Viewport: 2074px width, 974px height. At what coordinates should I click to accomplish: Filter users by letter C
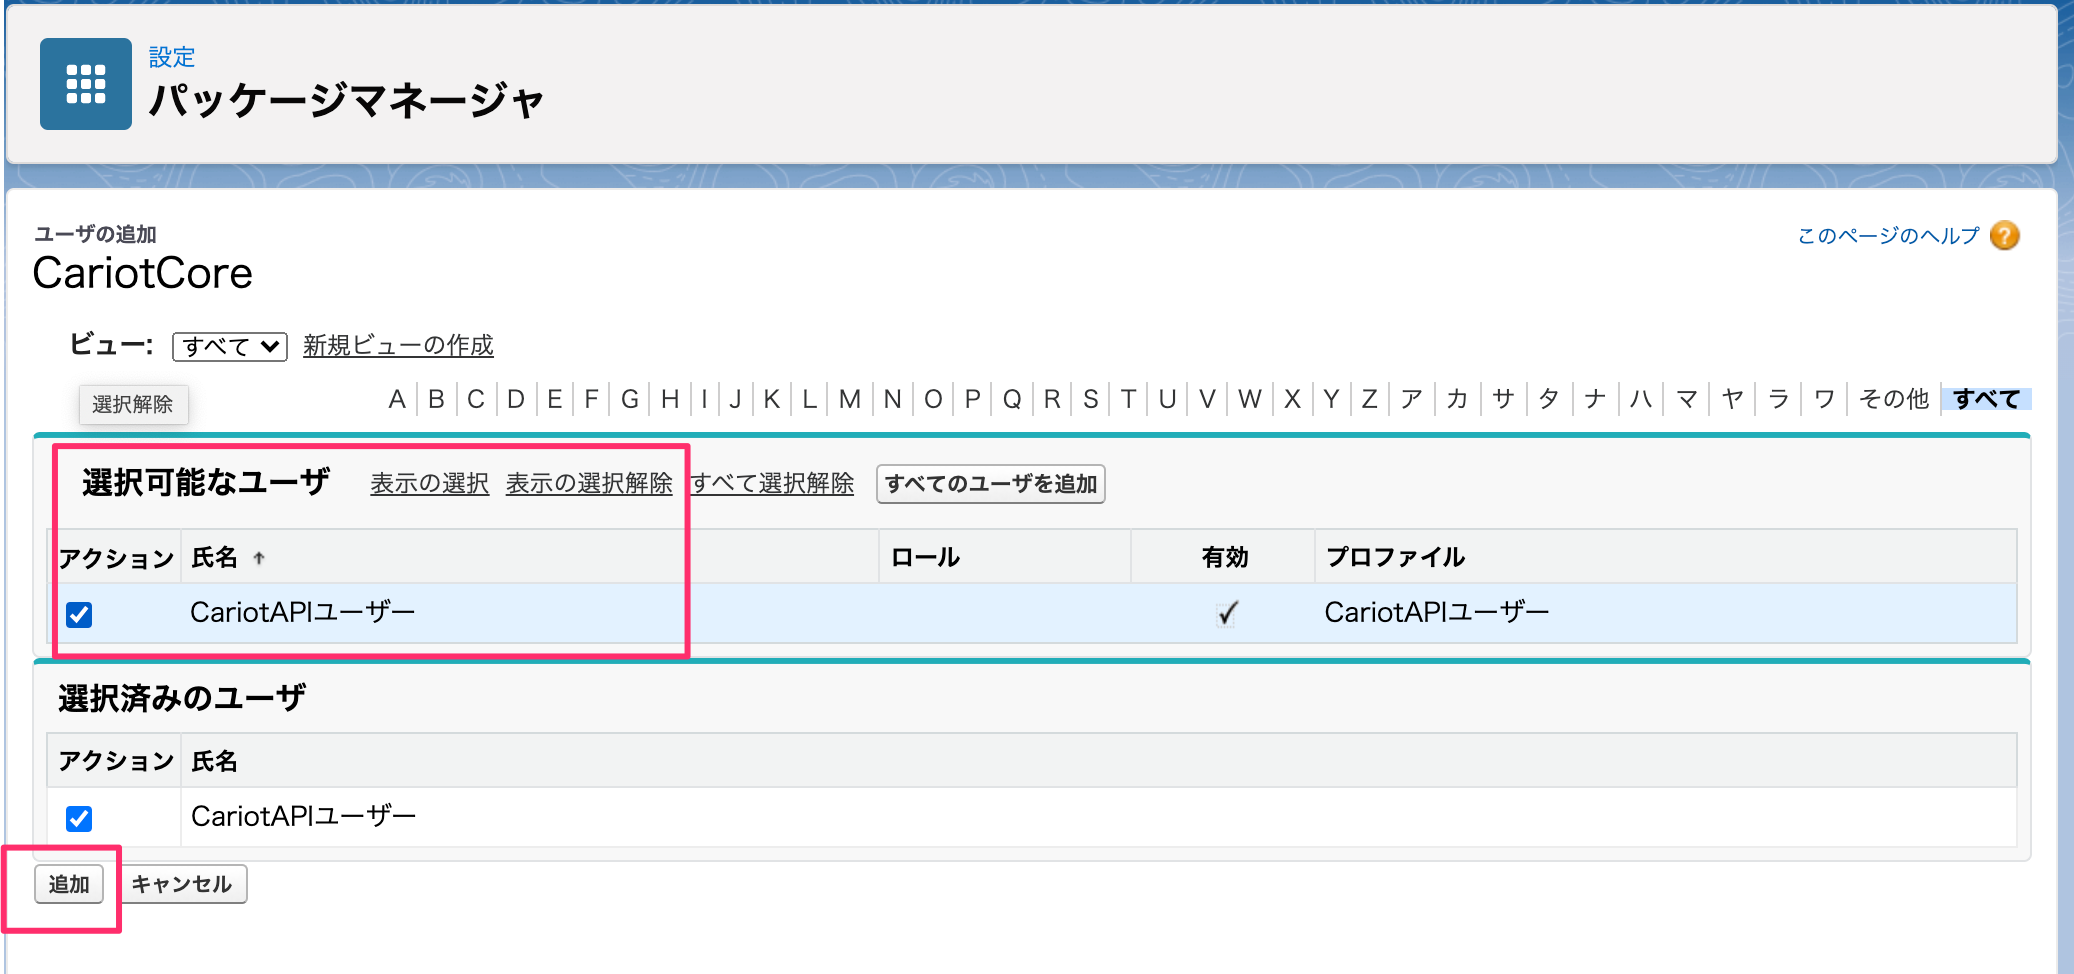click(x=476, y=399)
